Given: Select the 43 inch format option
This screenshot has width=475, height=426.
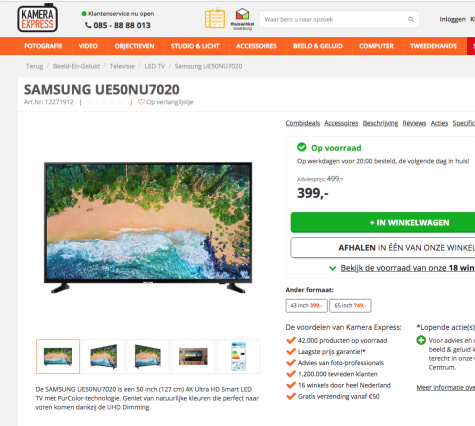Looking at the screenshot, I should (x=306, y=306).
